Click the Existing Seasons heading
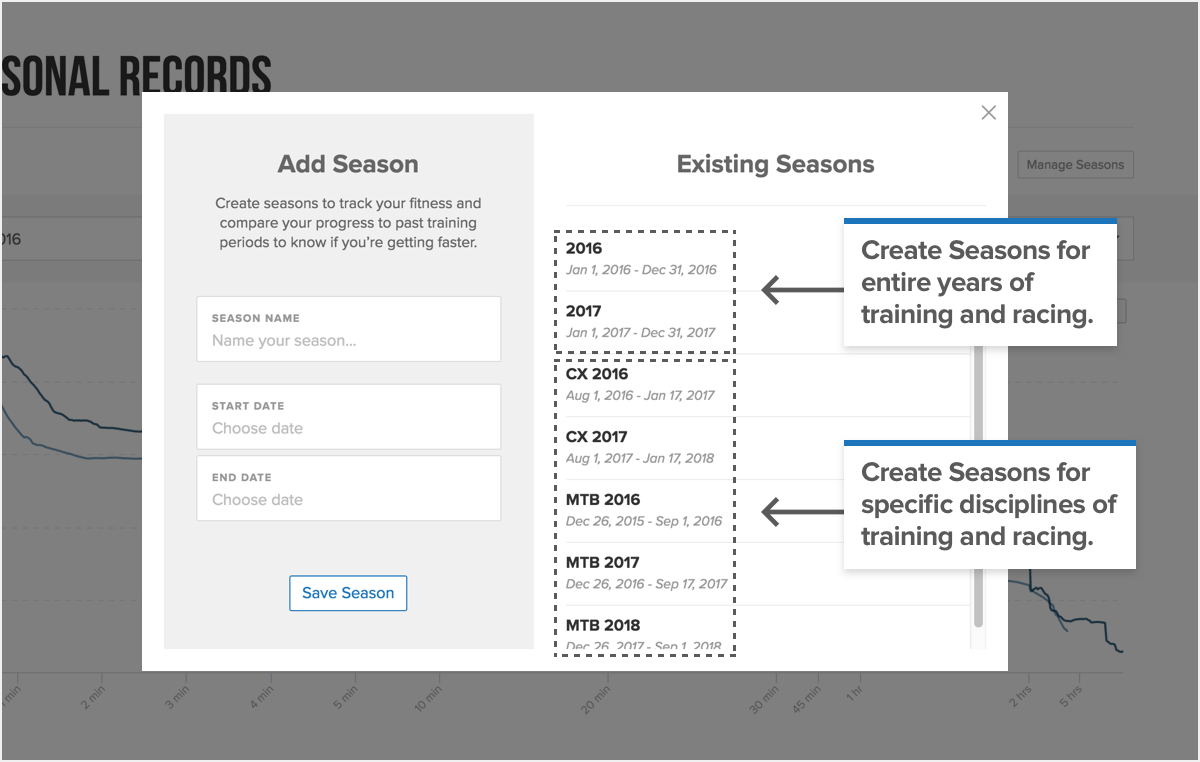The height and width of the screenshot is (762, 1200). (776, 164)
